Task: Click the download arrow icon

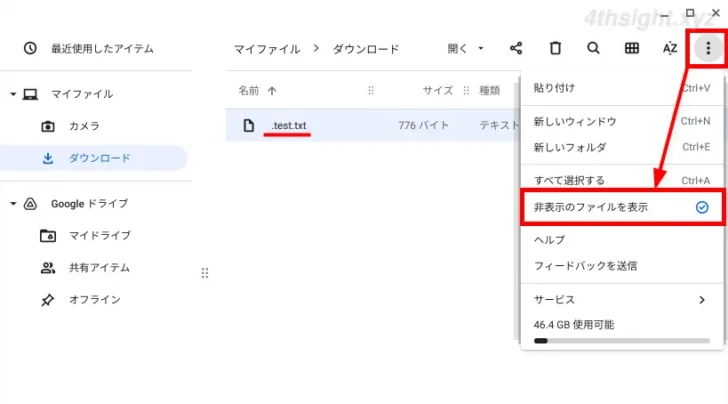Action: (x=48, y=158)
